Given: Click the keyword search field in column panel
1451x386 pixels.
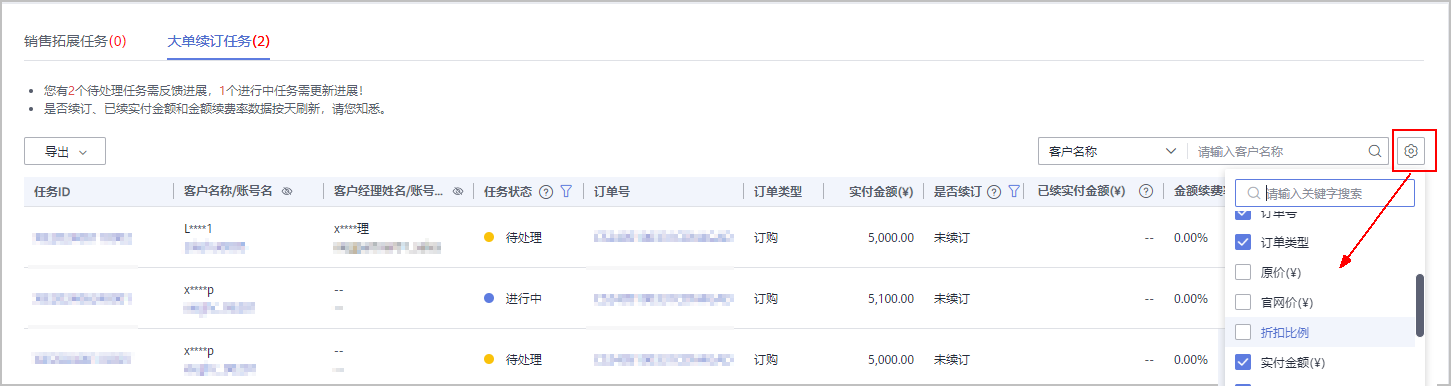Looking at the screenshot, I should click(1325, 193).
